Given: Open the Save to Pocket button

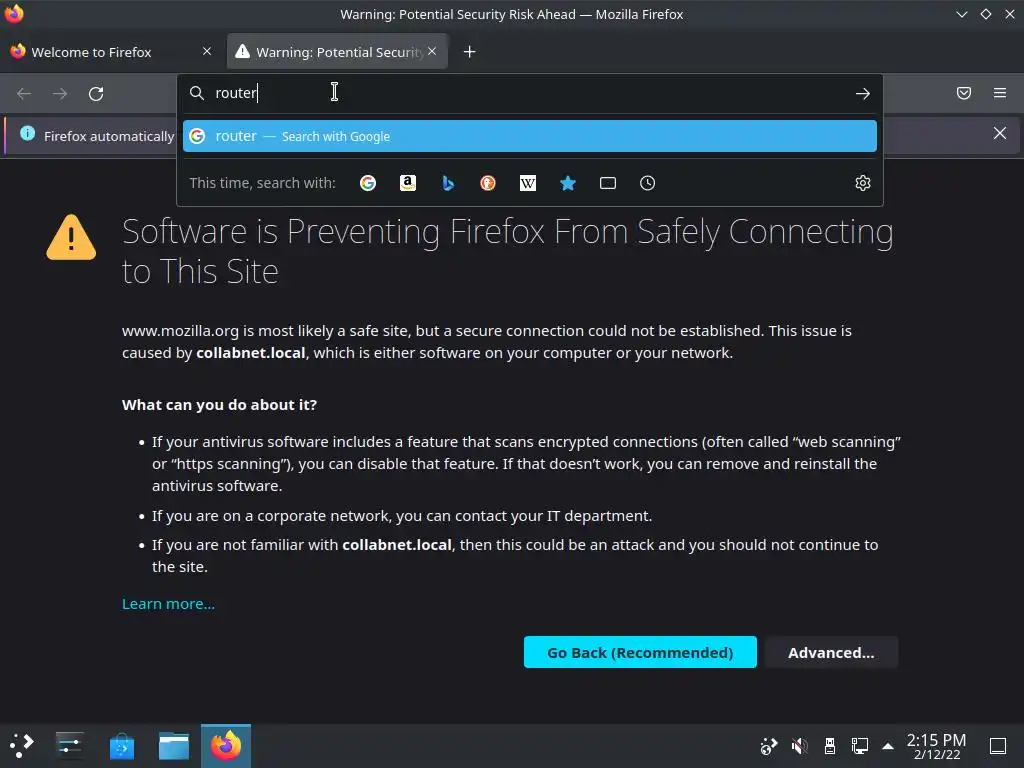Looking at the screenshot, I should (964, 93).
